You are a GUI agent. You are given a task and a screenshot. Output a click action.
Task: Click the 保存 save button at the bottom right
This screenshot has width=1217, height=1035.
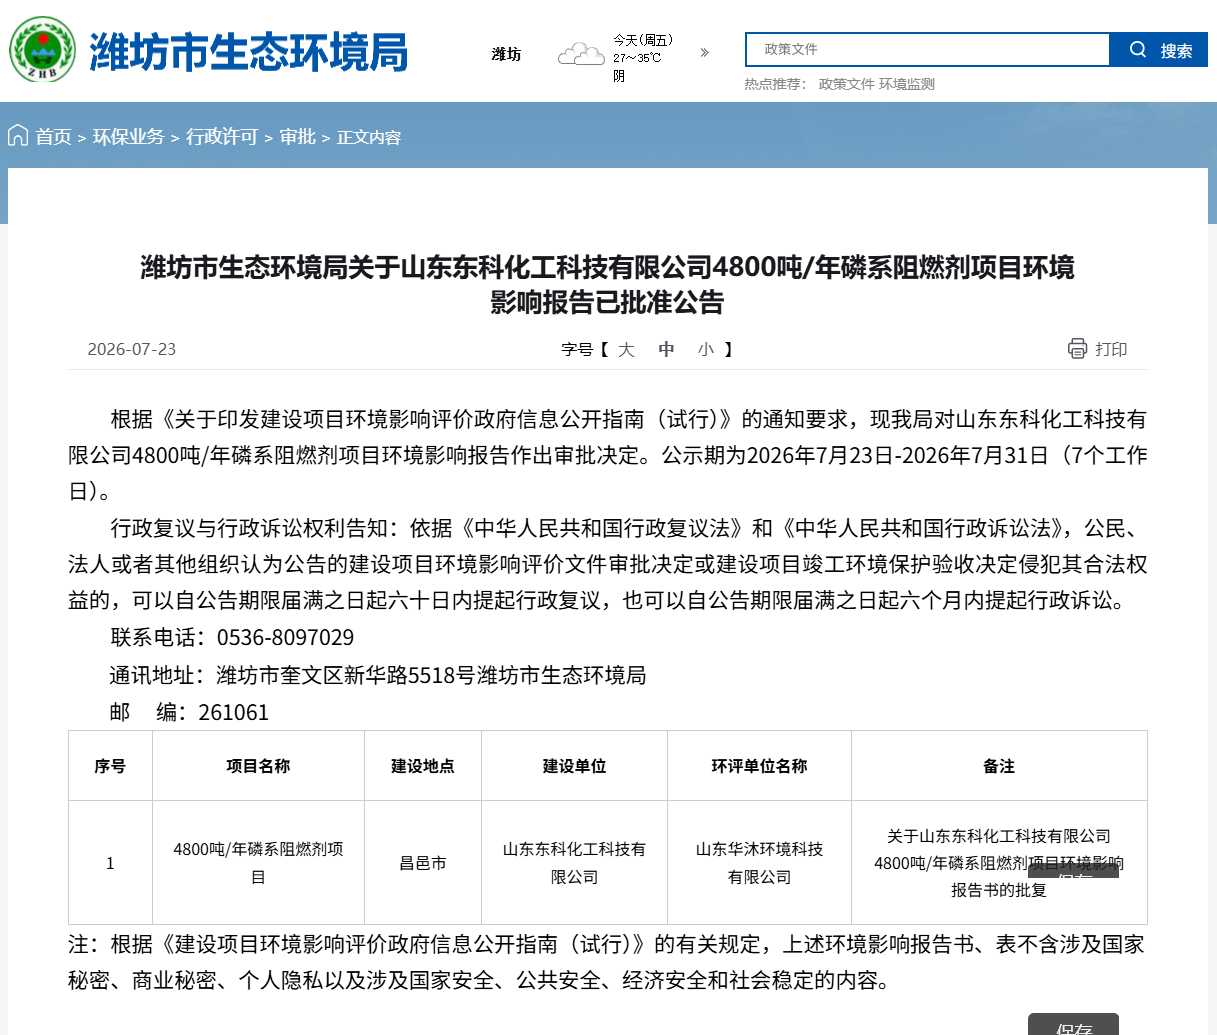[x=1073, y=1025]
